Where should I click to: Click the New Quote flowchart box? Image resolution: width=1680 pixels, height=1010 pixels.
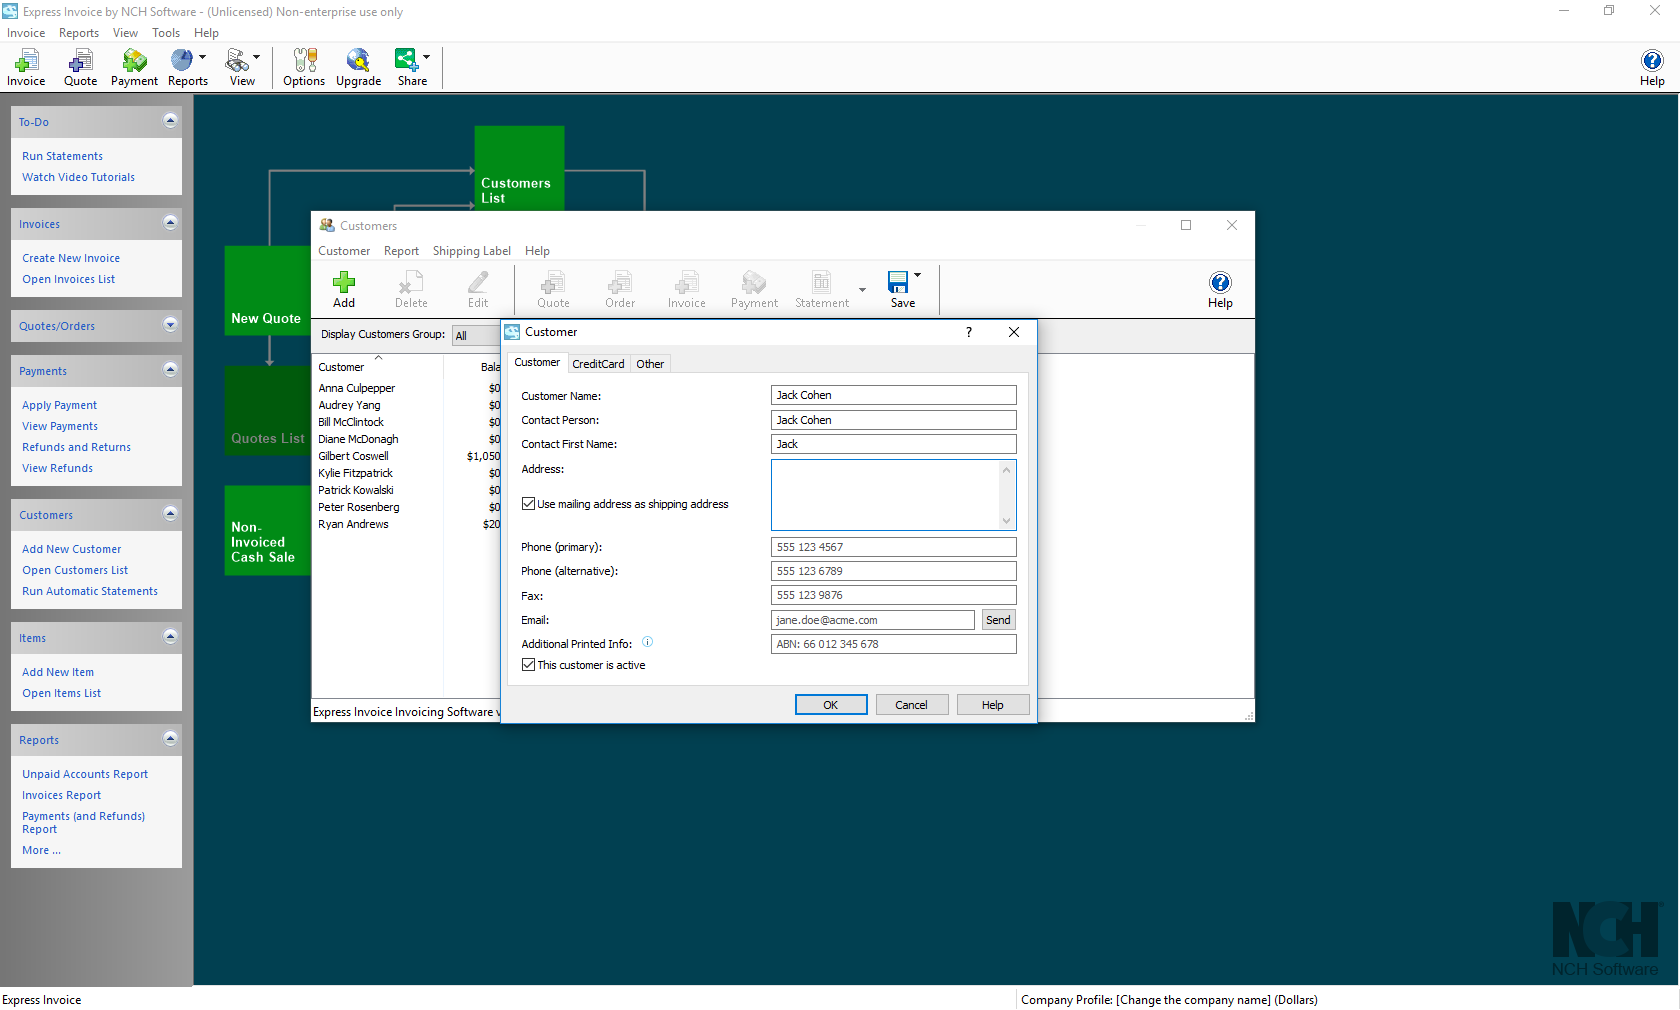(267, 290)
